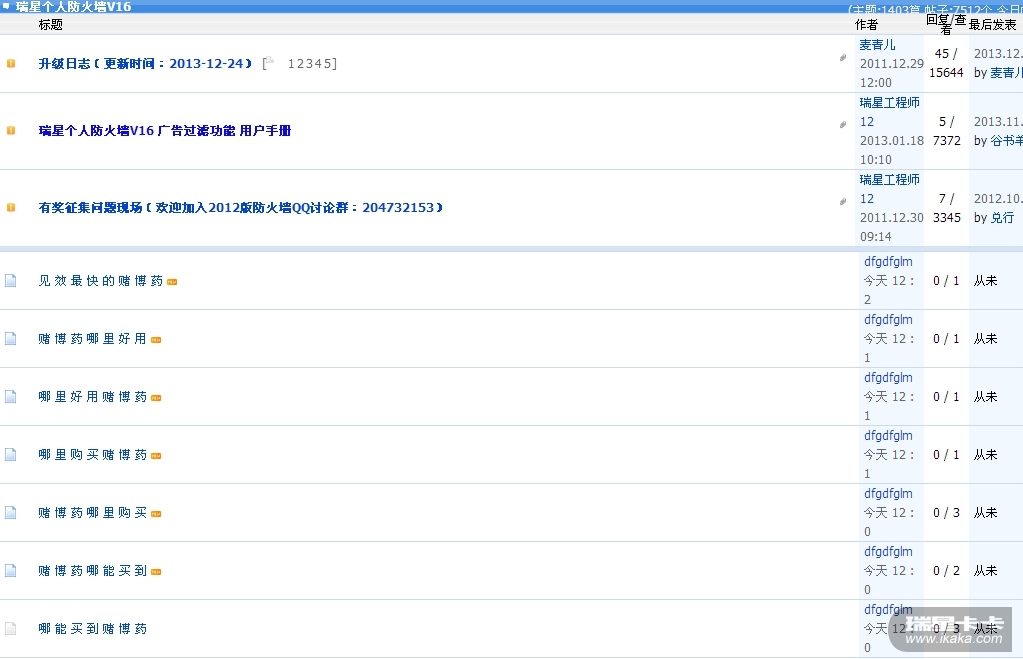Open the 升级日志(更新时间:2013-12-24) thread
The width and height of the screenshot is (1023, 659).
(x=145, y=63)
